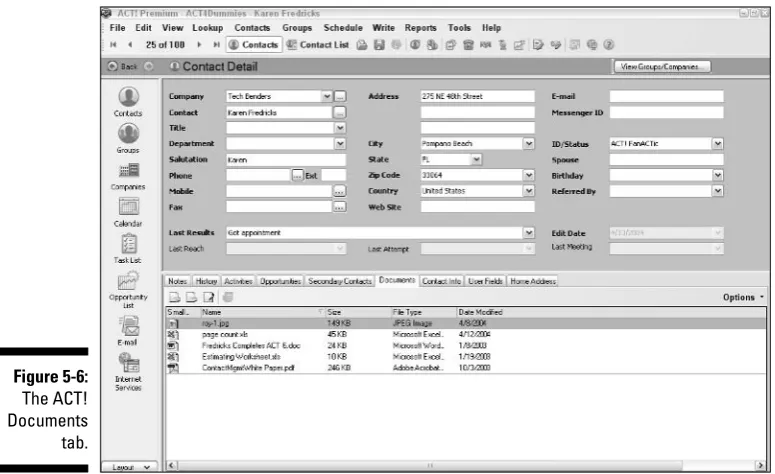Viewport: 775px width, 474px height.
Task: Expand the State dropdown
Action: (x=476, y=160)
